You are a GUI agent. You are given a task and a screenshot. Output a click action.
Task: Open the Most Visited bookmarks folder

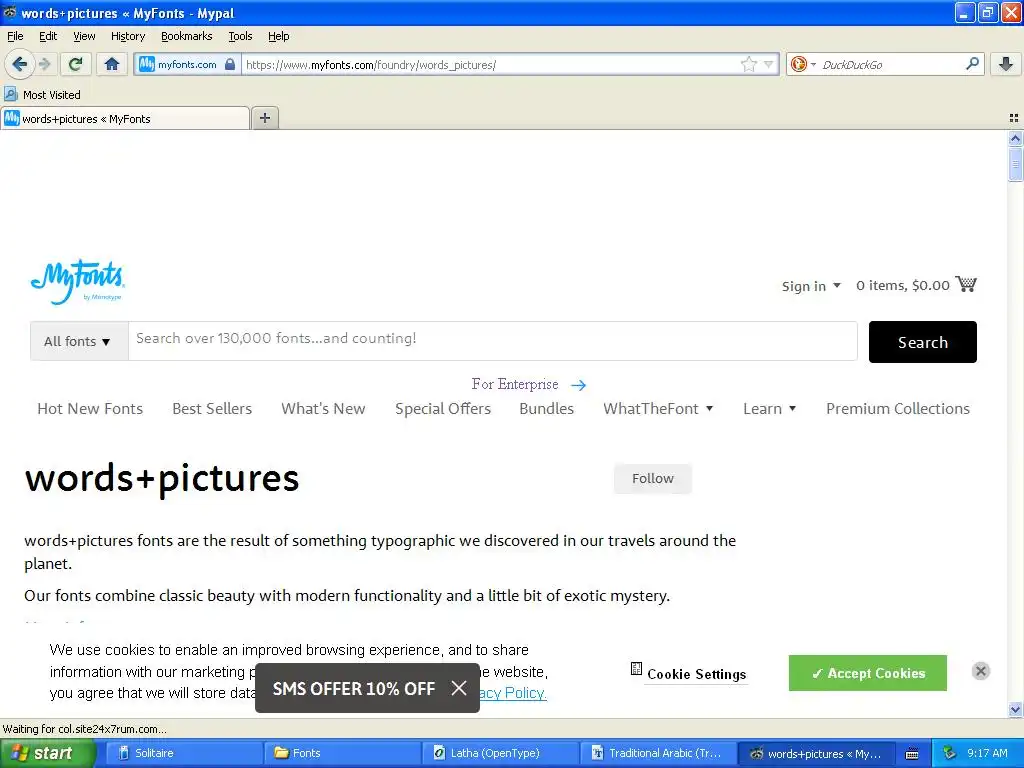(x=42, y=95)
